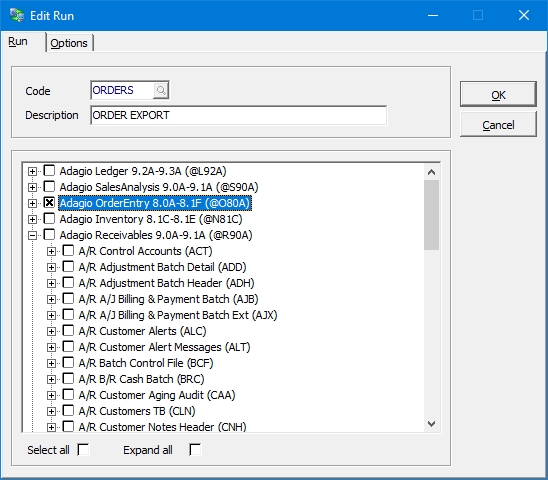Image resolution: width=548 pixels, height=480 pixels.
Task: Click the scroll up arrow in module list
Action: pos(431,172)
